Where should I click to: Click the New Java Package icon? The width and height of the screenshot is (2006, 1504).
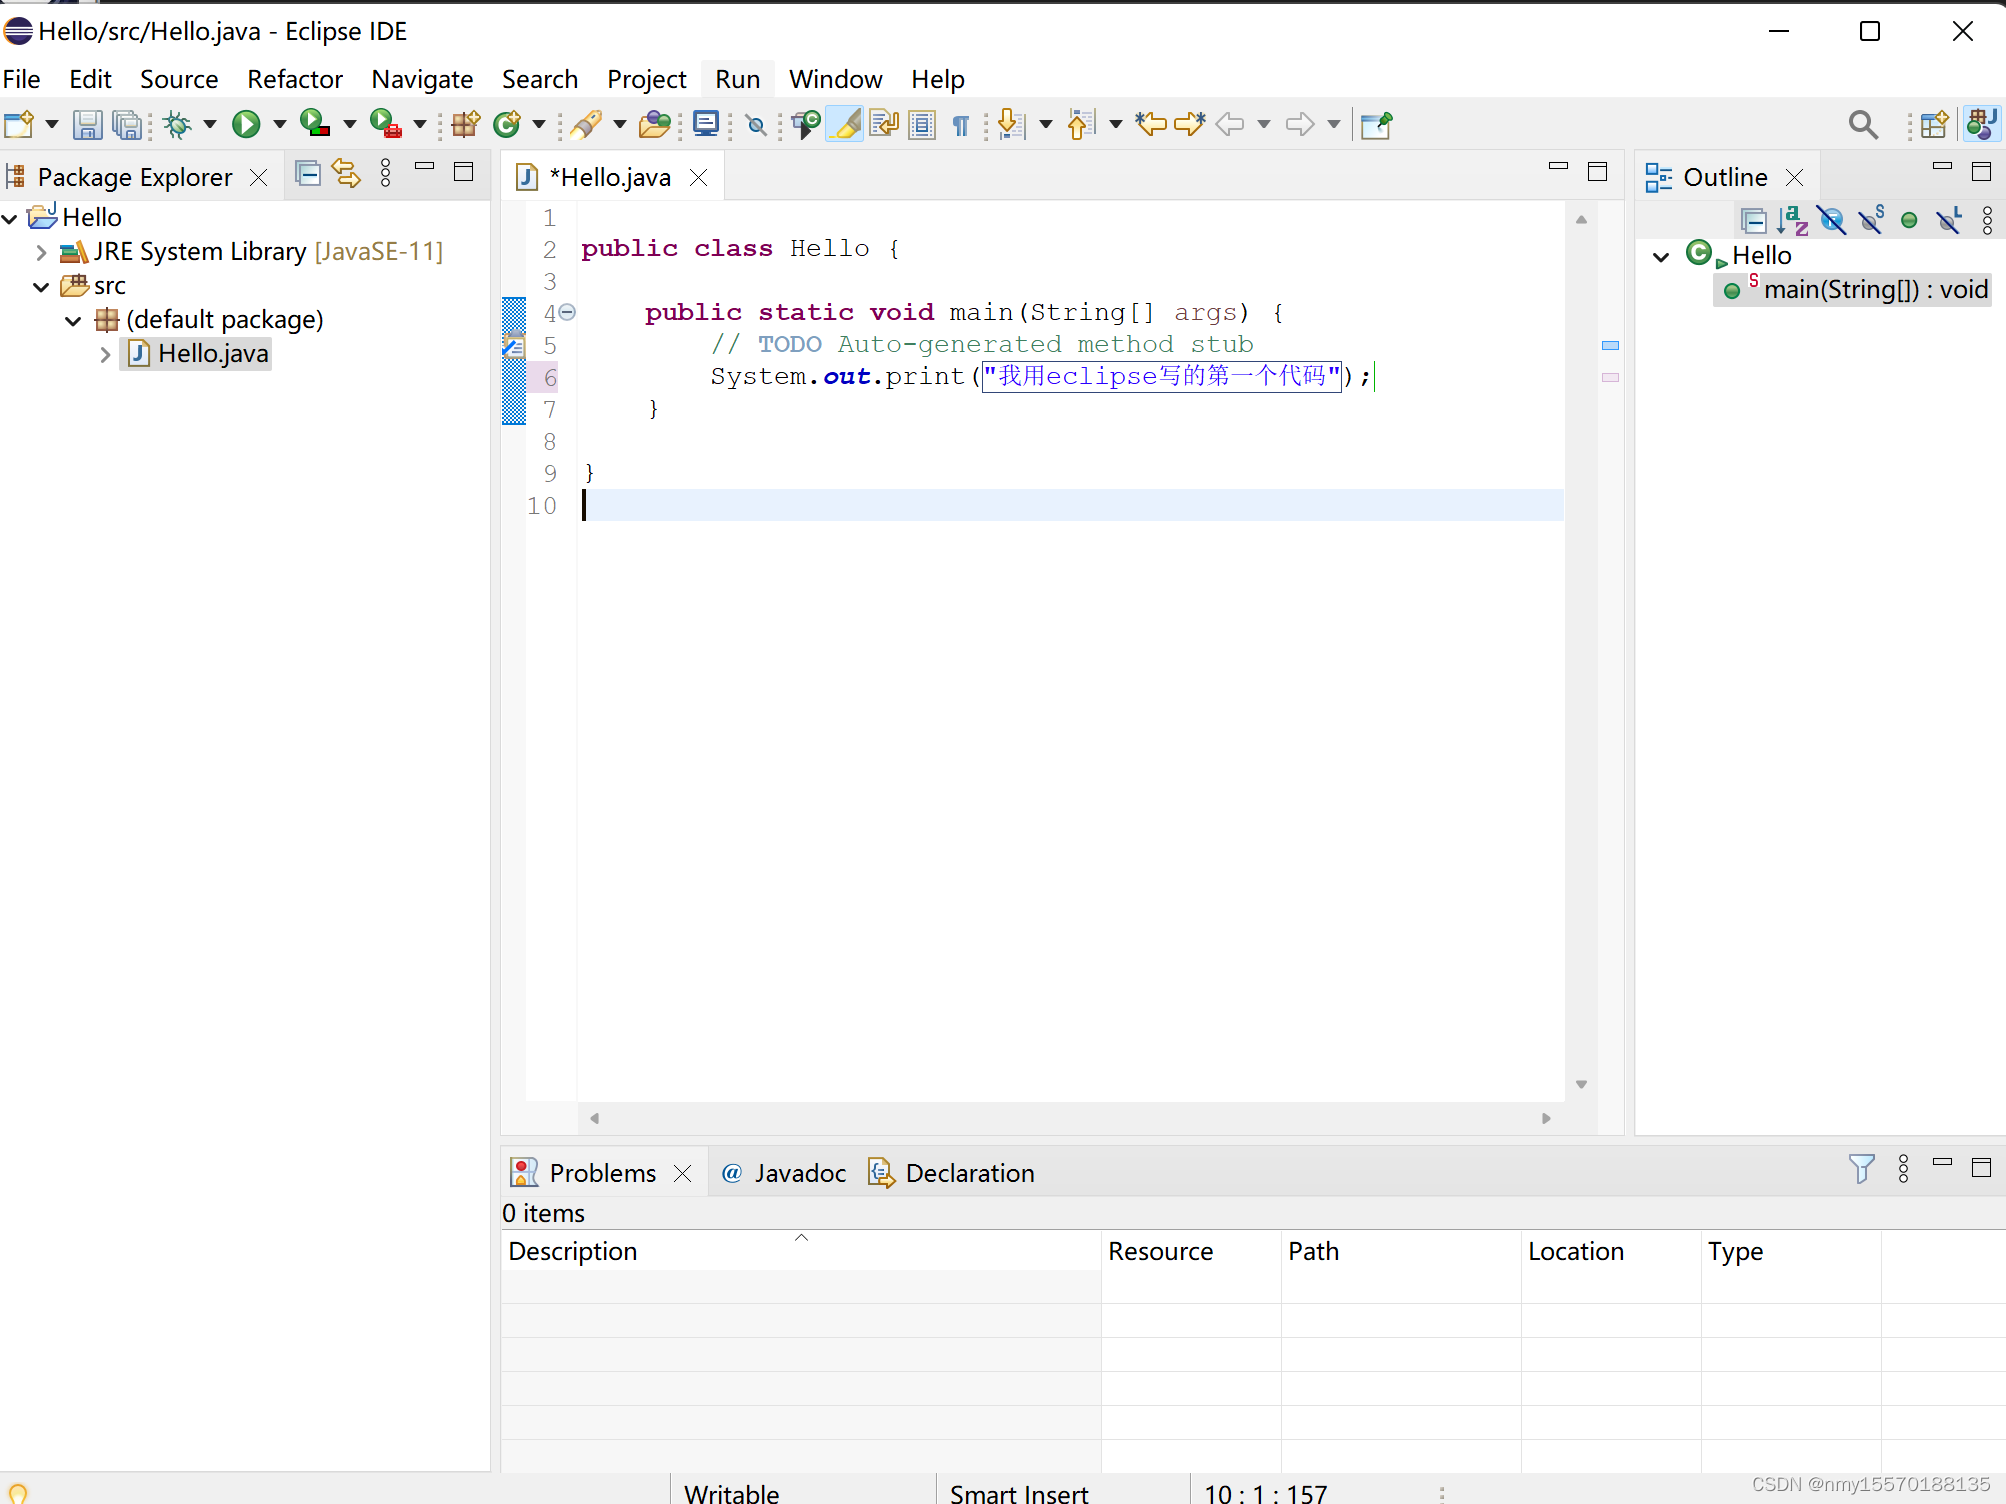pos(465,124)
